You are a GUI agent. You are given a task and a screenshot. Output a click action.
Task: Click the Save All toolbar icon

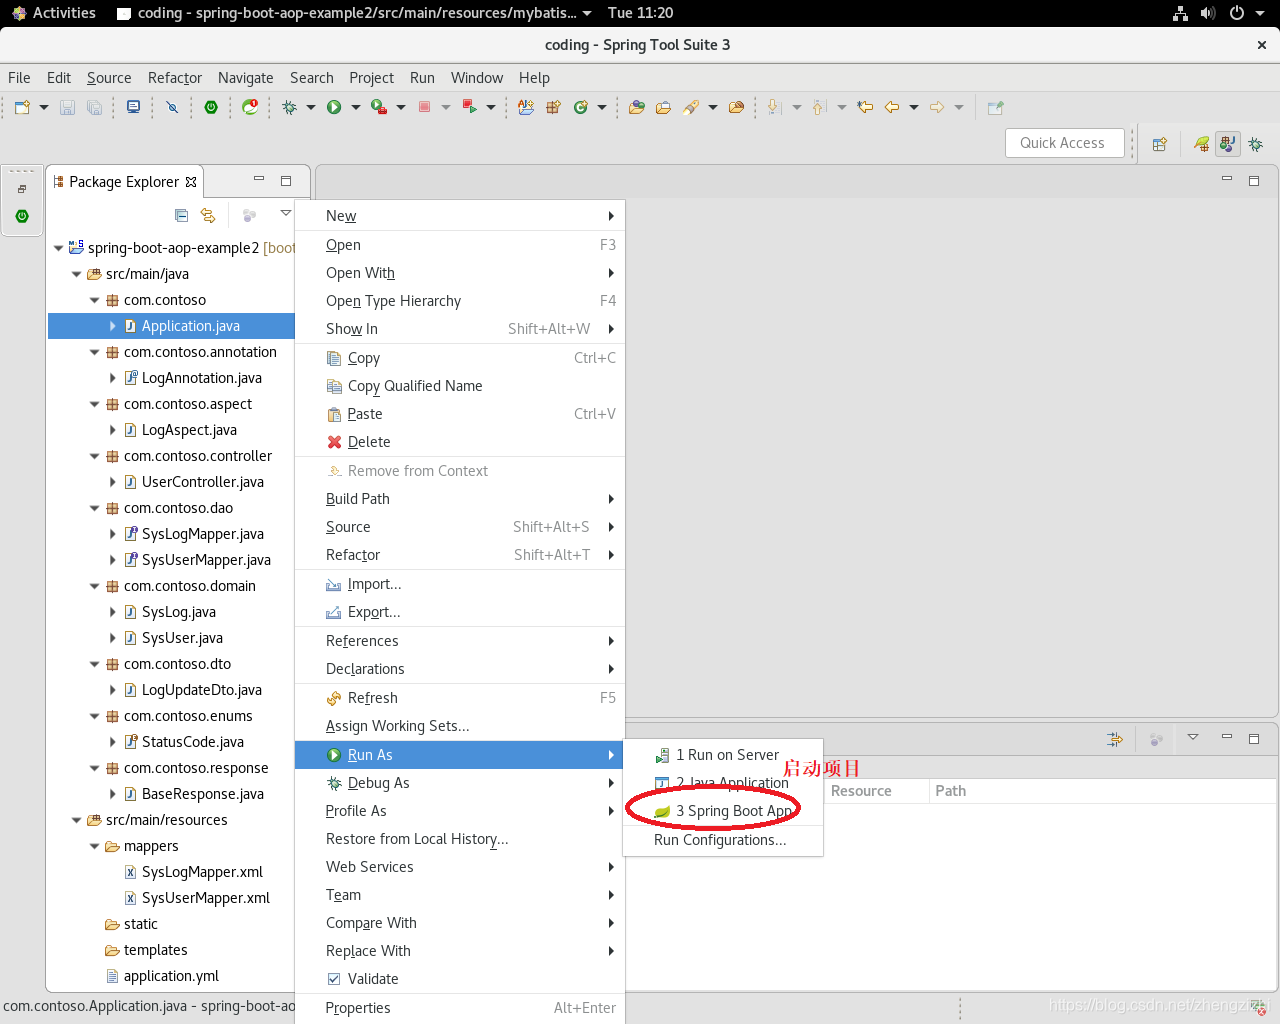click(94, 107)
